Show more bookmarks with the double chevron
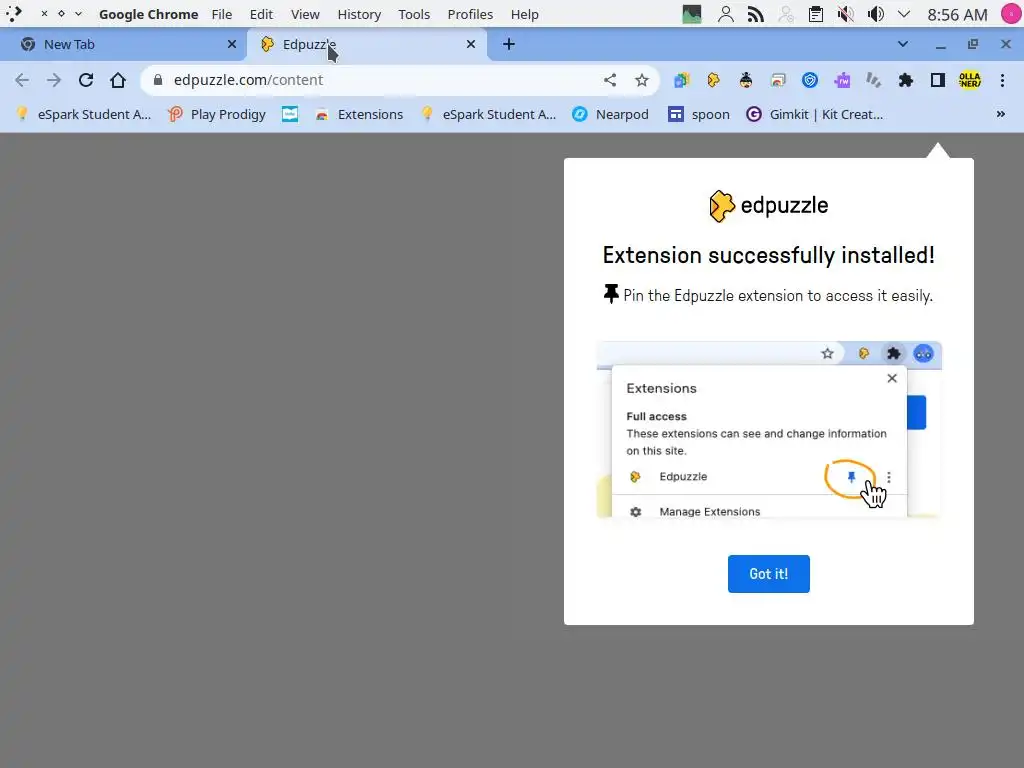Viewport: 1024px width, 768px height. point(1000,114)
